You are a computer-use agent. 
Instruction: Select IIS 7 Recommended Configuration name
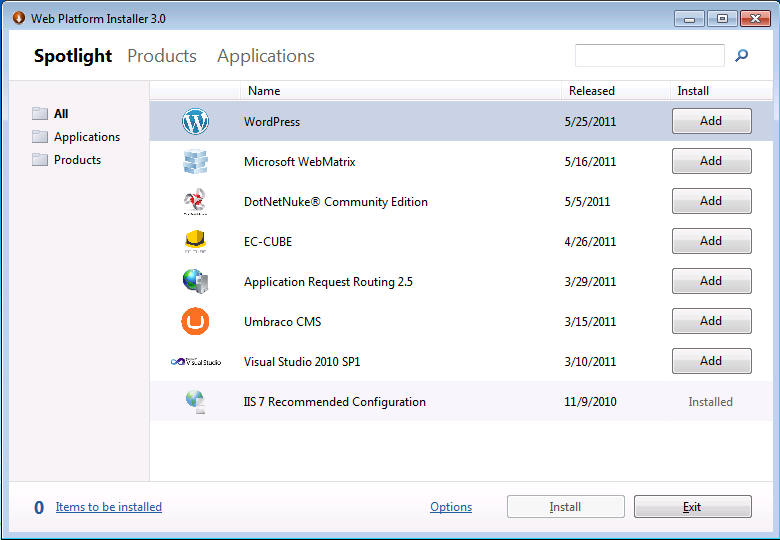[x=334, y=402]
